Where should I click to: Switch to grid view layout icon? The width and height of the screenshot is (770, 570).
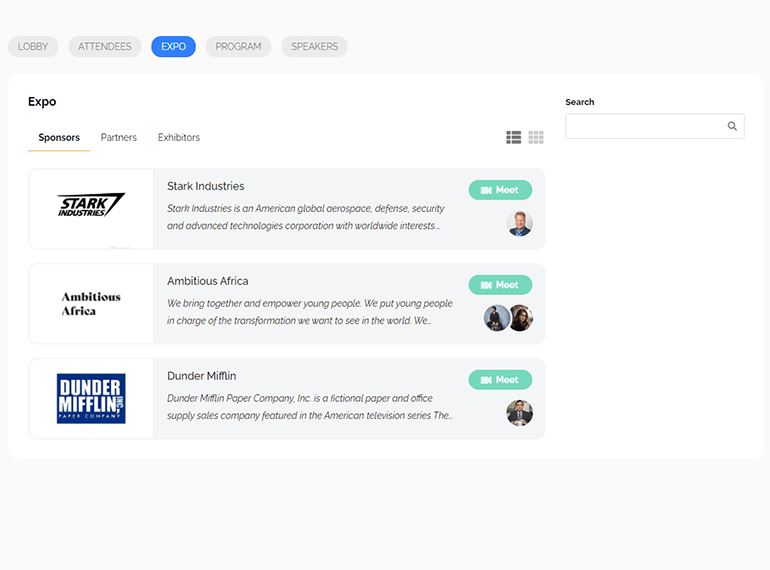coord(536,138)
